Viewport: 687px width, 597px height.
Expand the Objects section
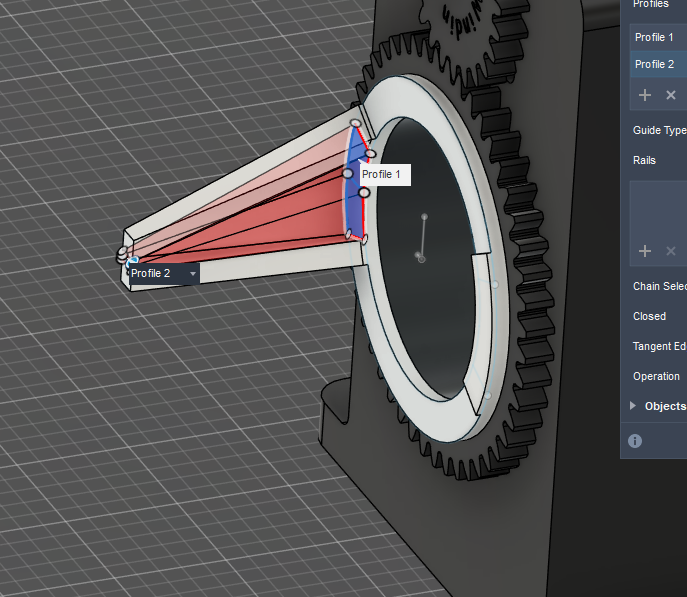[x=633, y=406]
